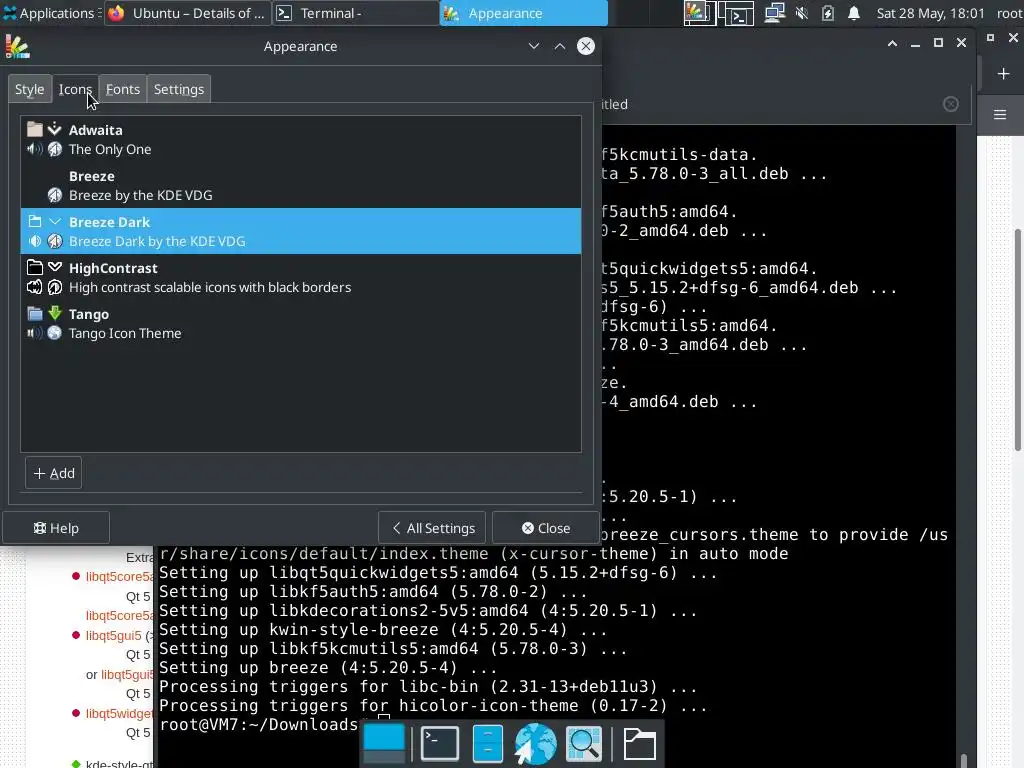Viewport: 1024px width, 768px height.
Task: Click the Appearance window menu icon
Action: tap(17, 46)
